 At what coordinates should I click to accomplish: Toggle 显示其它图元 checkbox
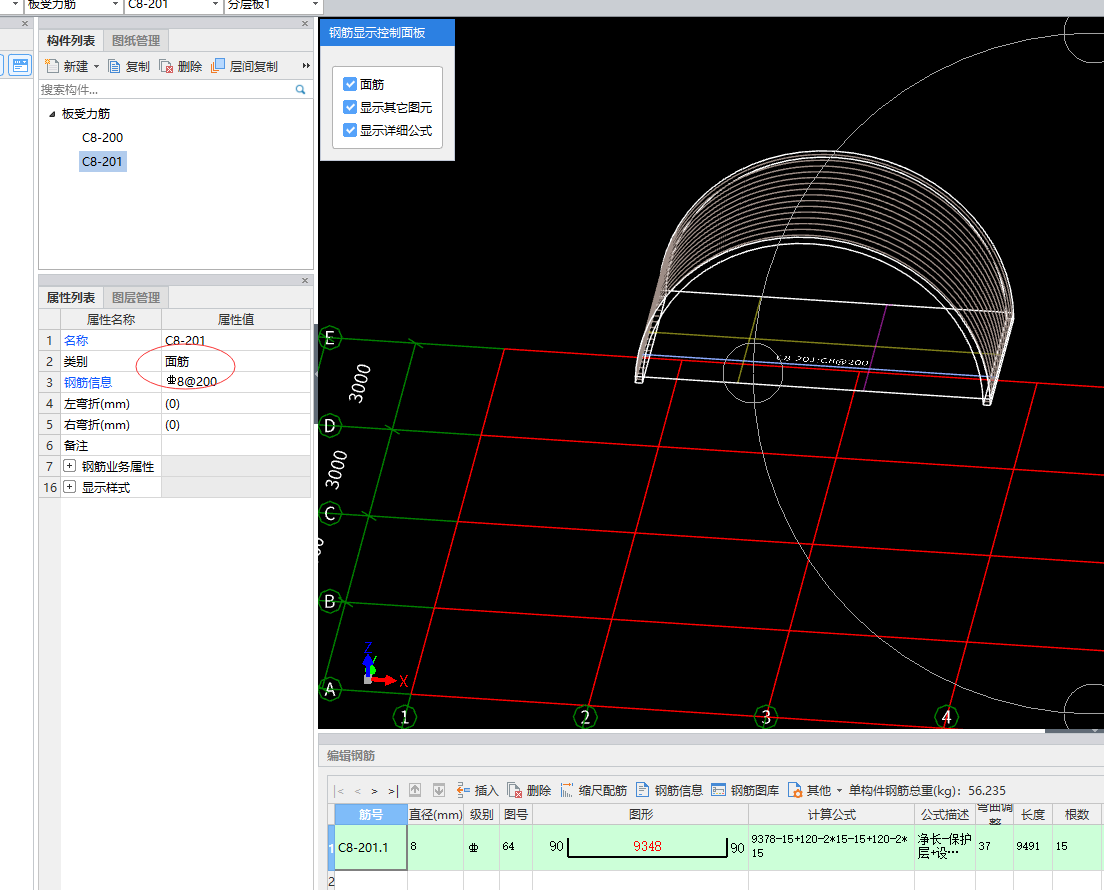pos(350,107)
